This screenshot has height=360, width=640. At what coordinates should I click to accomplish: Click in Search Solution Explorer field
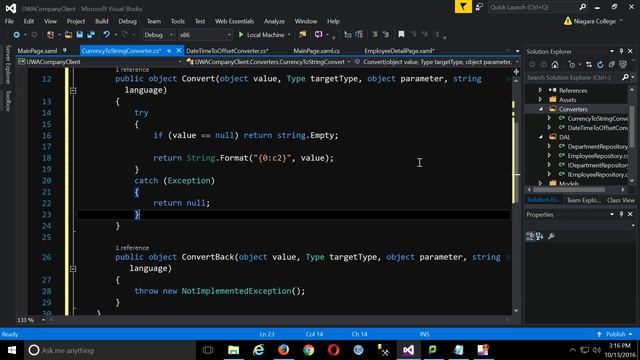[x=573, y=77]
